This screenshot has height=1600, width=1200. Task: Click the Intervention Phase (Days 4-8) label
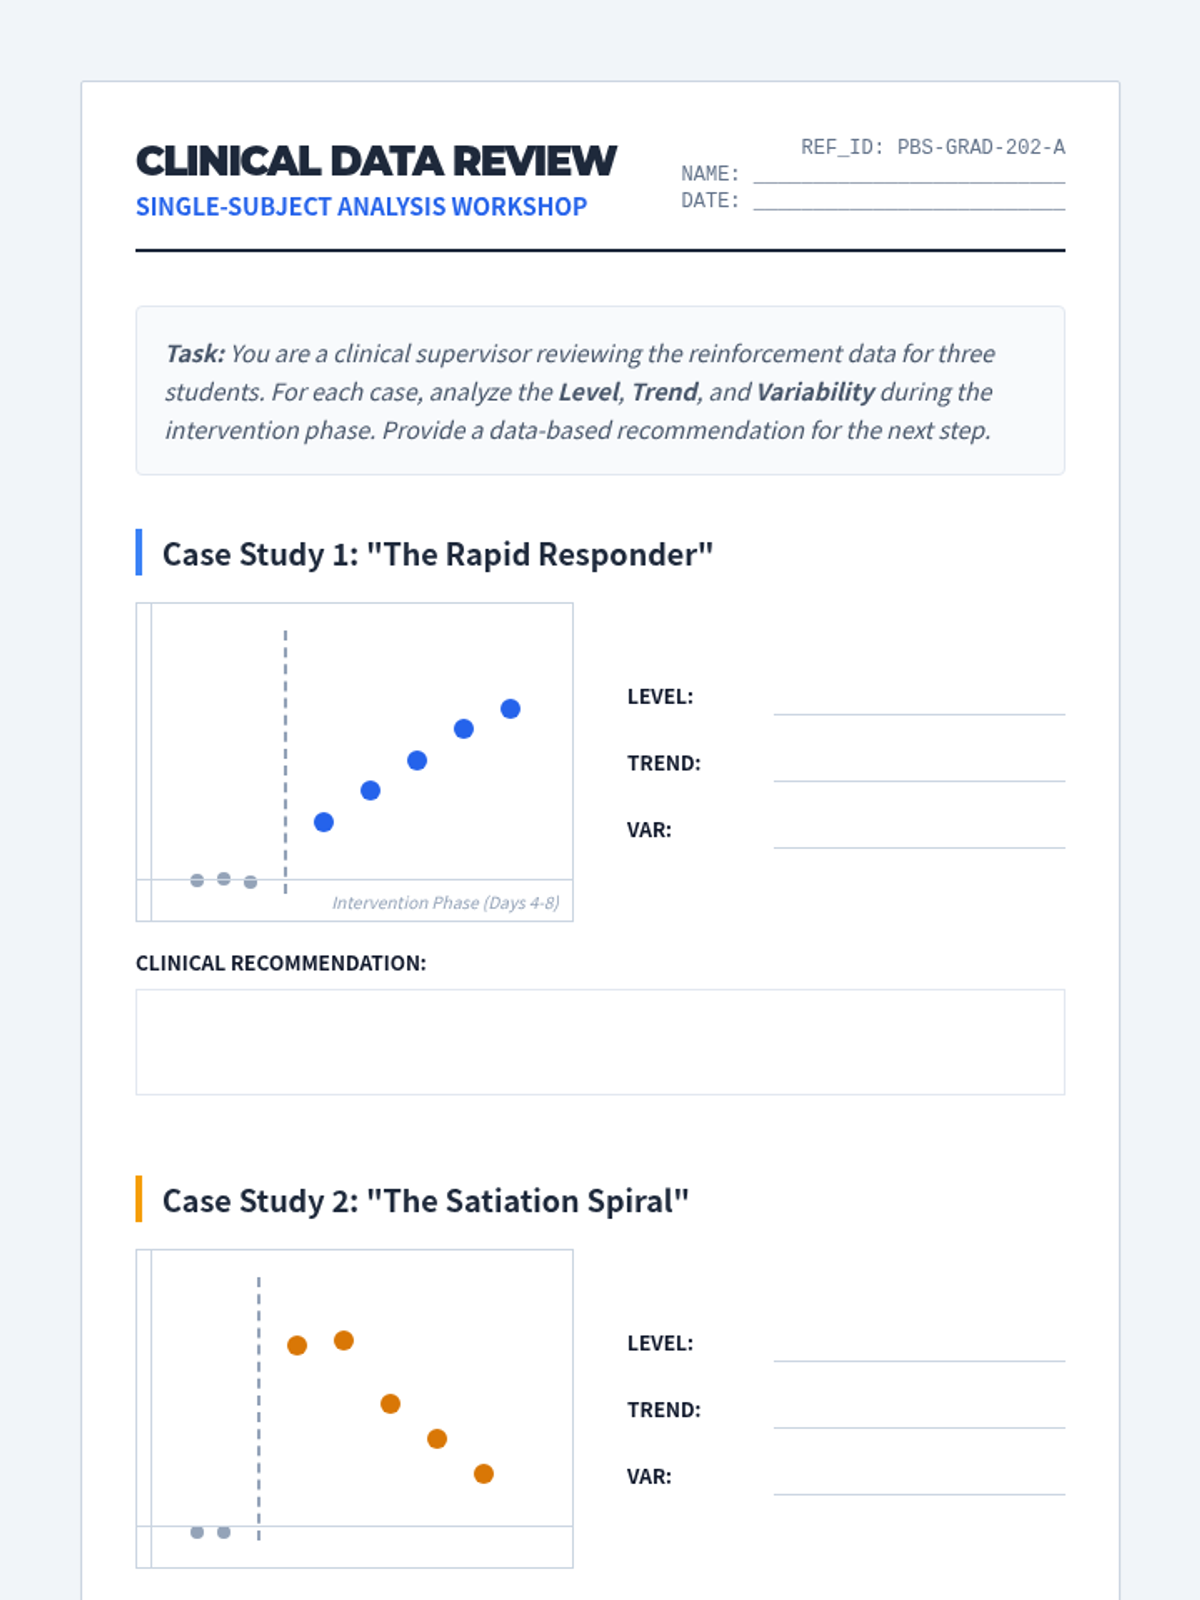[x=445, y=903]
